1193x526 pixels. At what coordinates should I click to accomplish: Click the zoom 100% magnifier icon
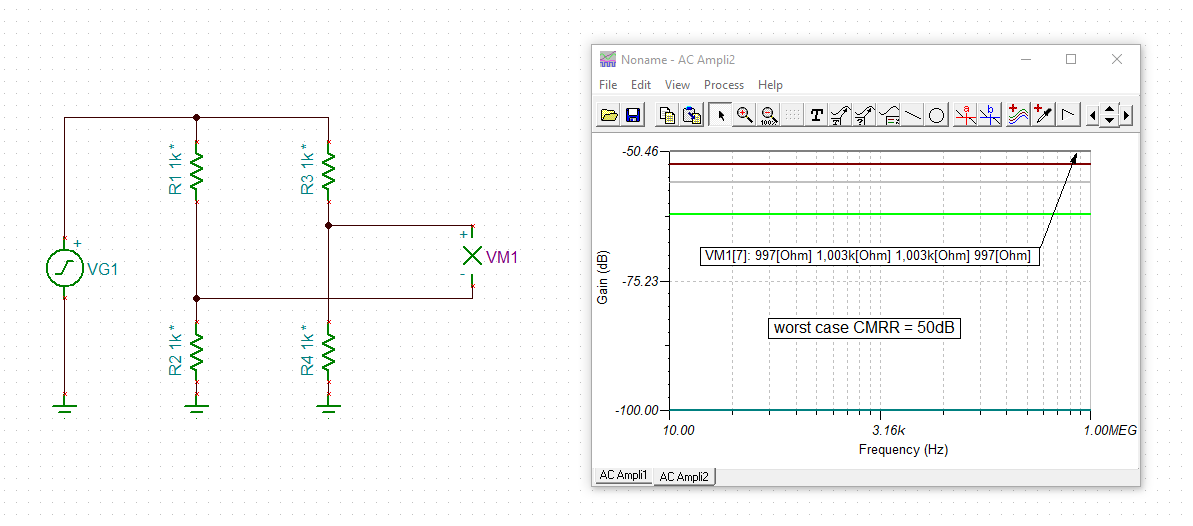[x=768, y=115]
